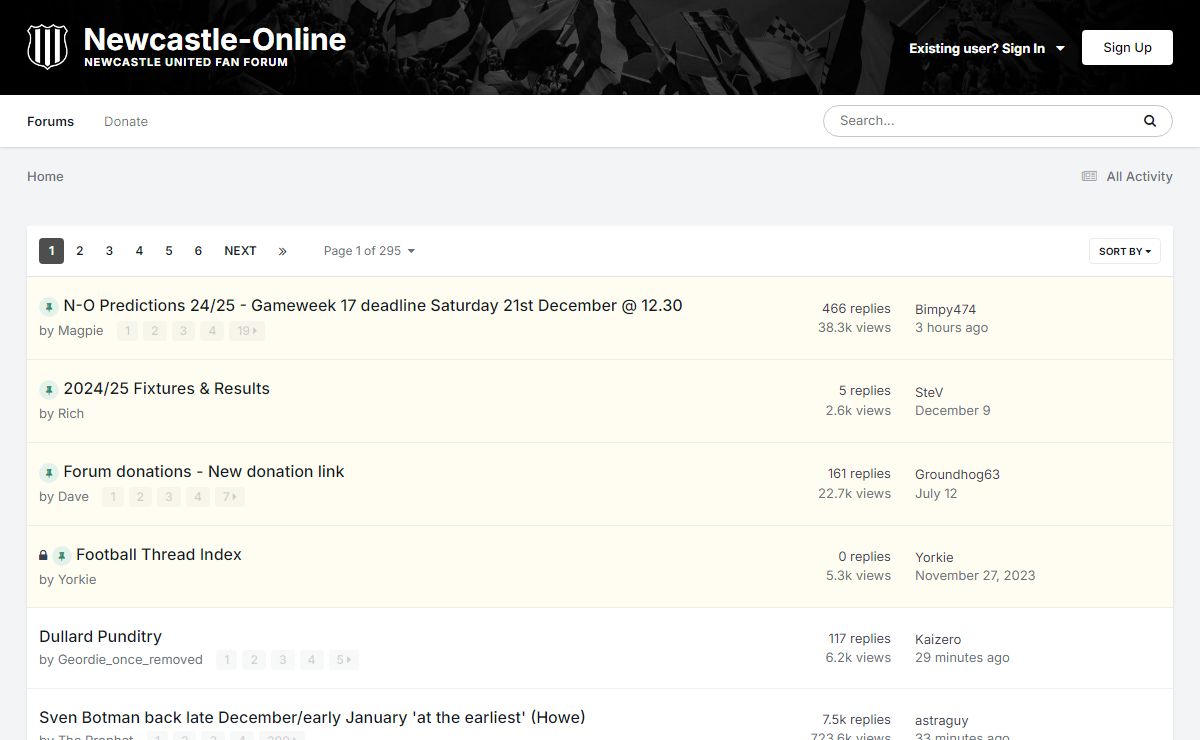
Task: Open last poster SteV's profile
Action: tap(929, 393)
